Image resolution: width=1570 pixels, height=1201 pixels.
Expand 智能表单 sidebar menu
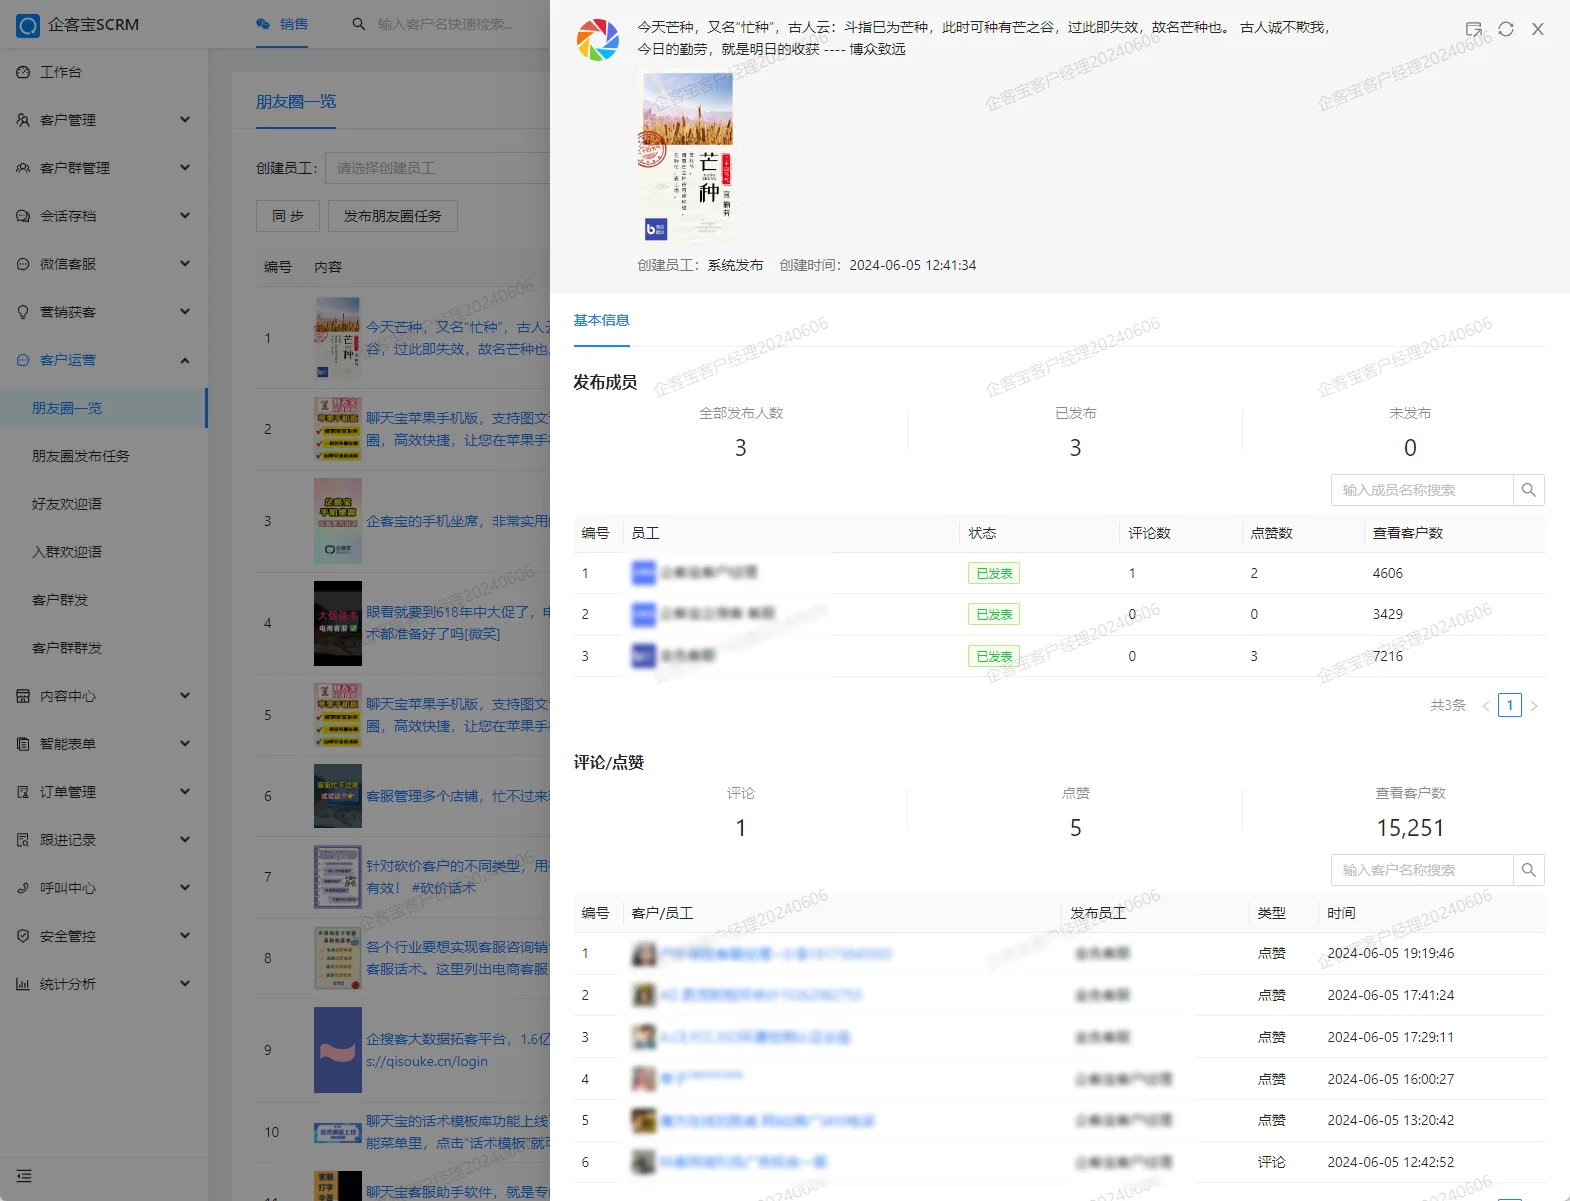click(104, 744)
